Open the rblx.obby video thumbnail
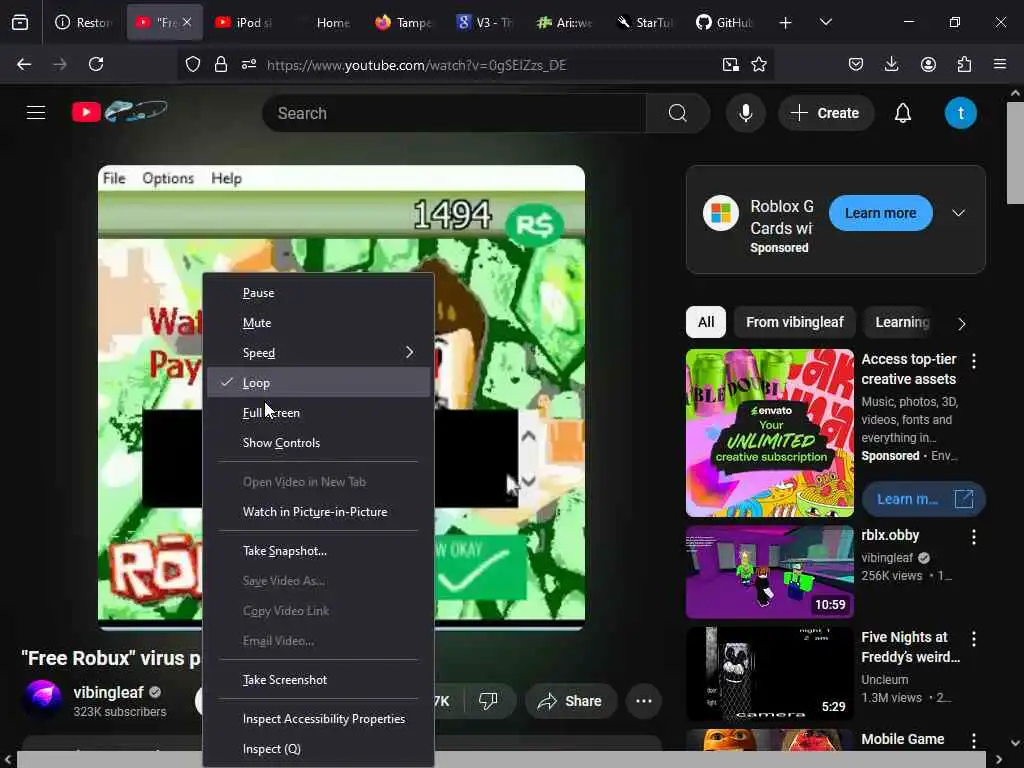Image resolution: width=1024 pixels, height=768 pixels. (x=770, y=571)
